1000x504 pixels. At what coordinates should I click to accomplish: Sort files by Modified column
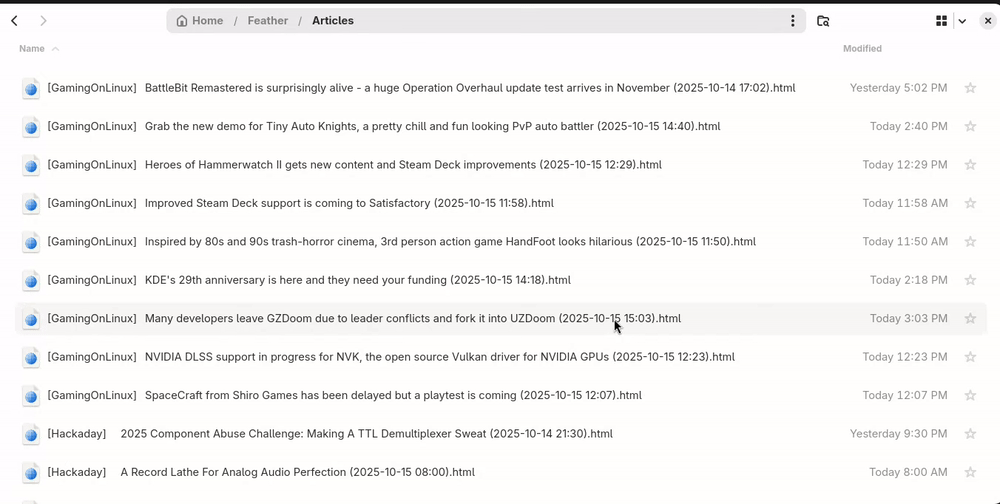pyautogui.click(x=862, y=49)
